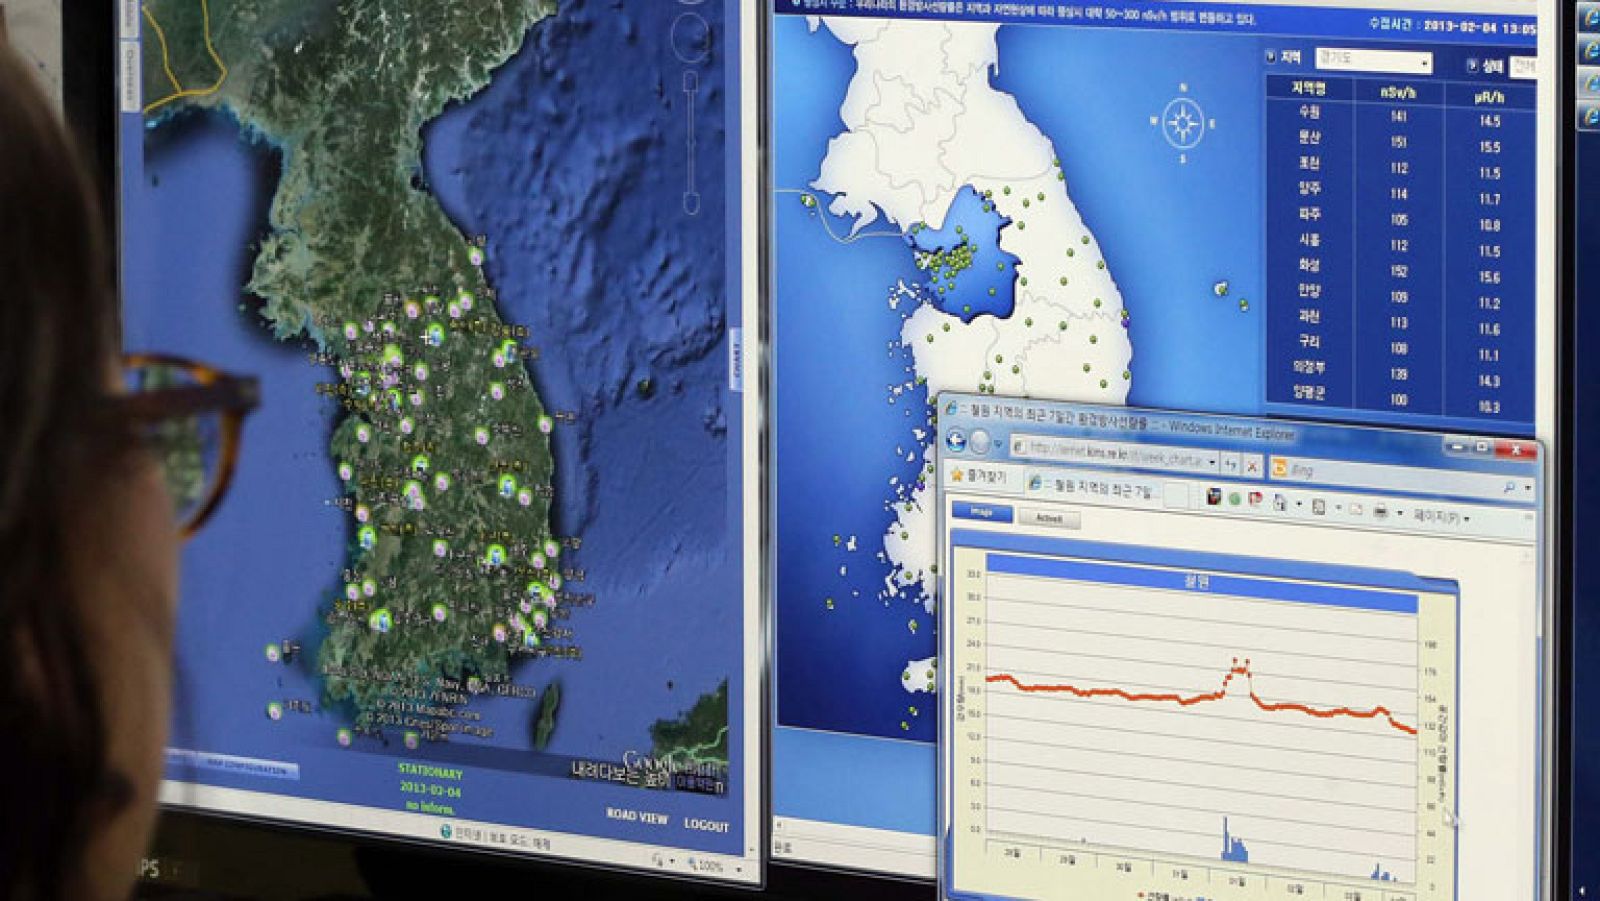Switch to the ActiveX tab
Image resolution: width=1600 pixels, height=901 pixels.
click(1048, 516)
